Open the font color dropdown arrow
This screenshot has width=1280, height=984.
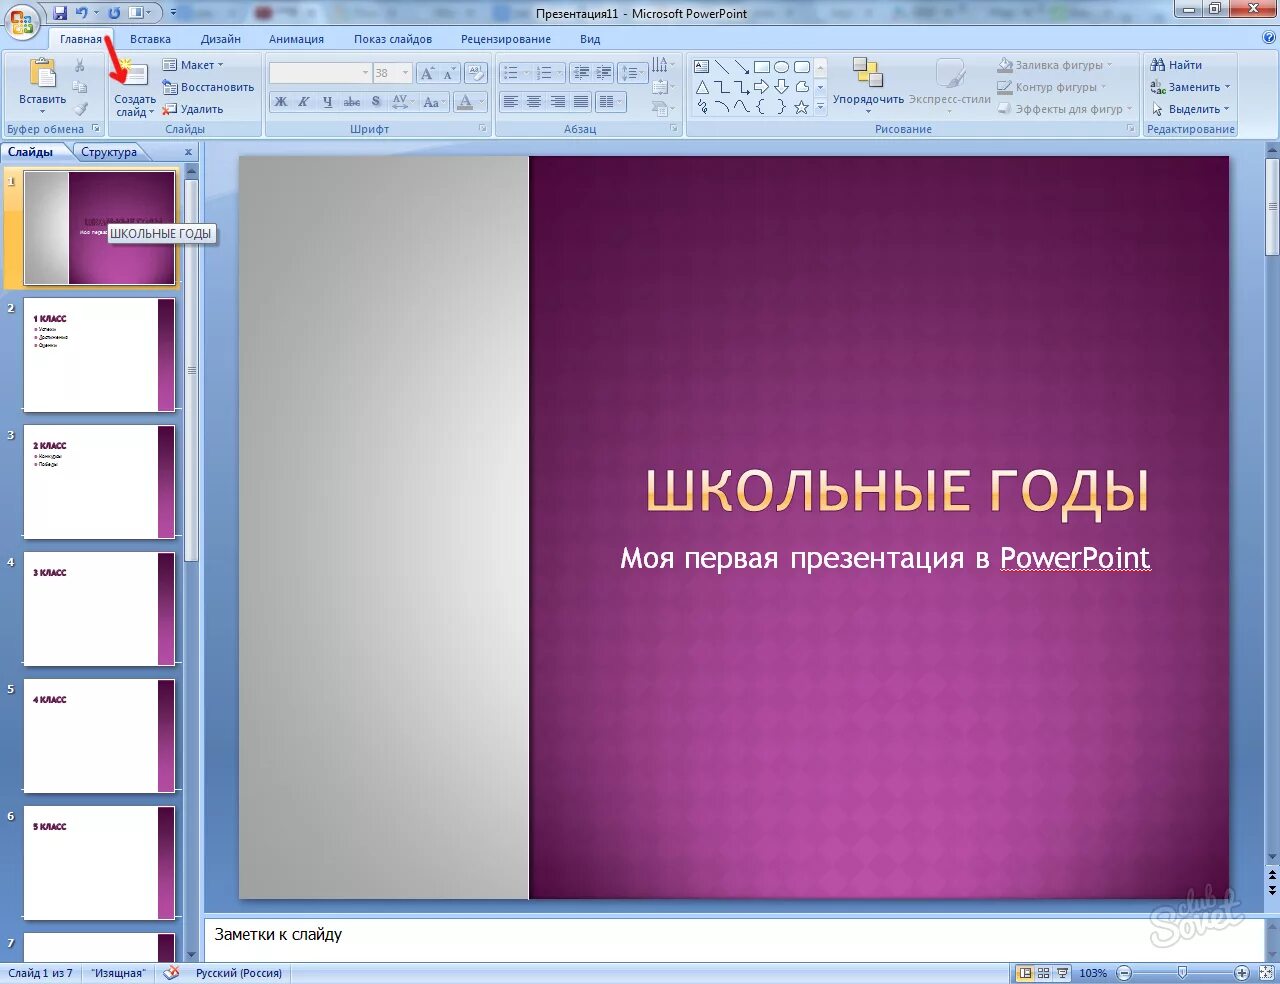pos(481,102)
